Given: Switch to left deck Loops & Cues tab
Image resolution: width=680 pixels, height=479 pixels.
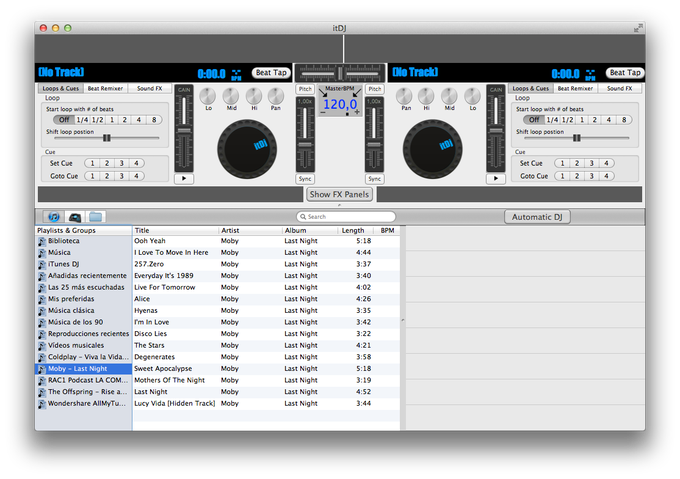Looking at the screenshot, I should [x=61, y=88].
